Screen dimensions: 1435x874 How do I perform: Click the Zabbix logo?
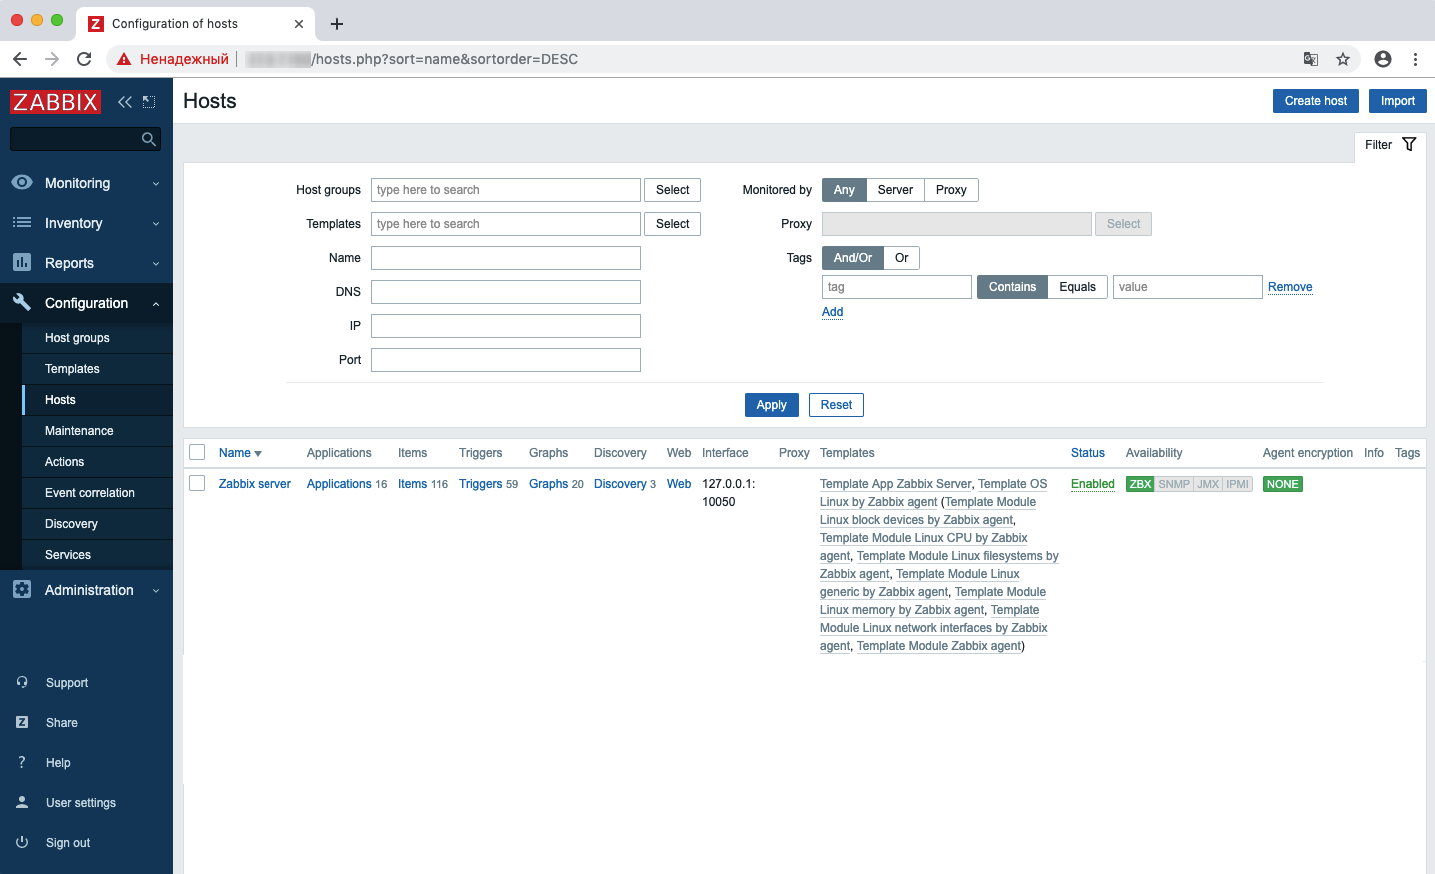coord(55,102)
